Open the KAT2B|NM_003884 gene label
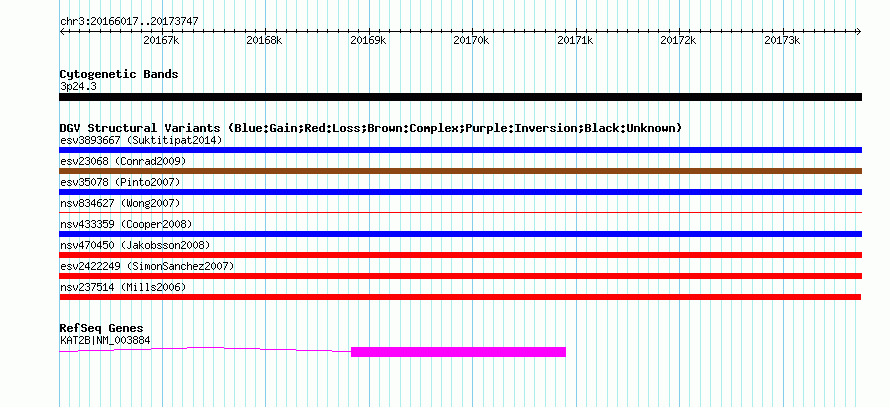This screenshot has width=890, height=407. (x=105, y=341)
